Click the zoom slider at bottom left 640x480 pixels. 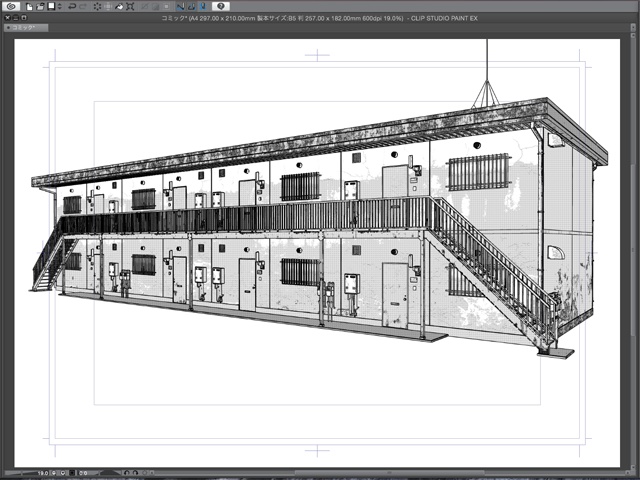tap(20, 473)
